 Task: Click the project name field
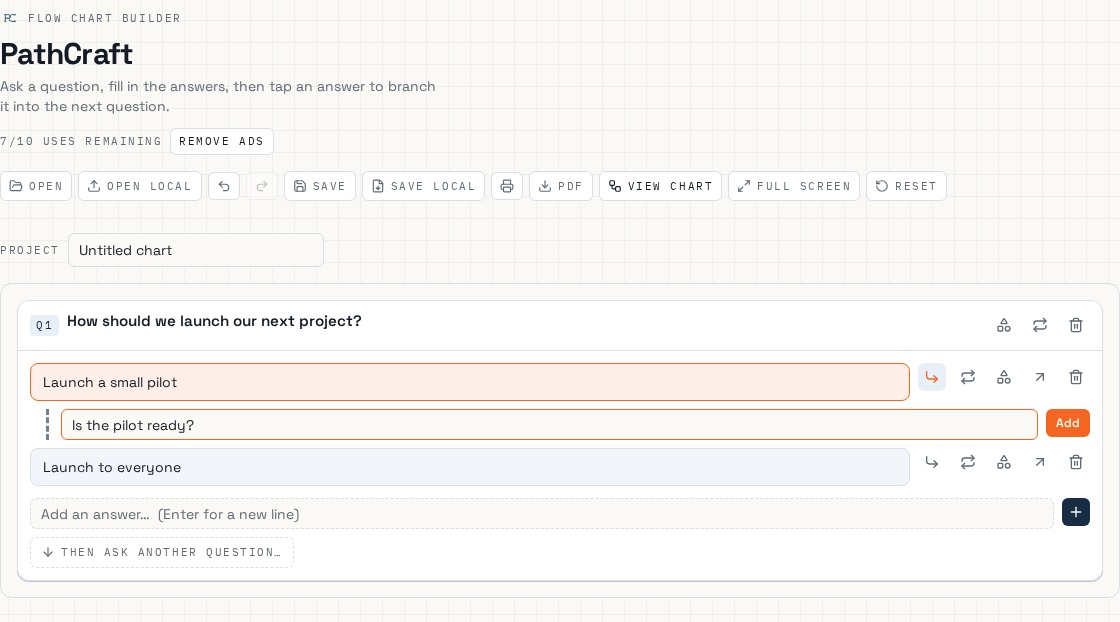coord(196,251)
